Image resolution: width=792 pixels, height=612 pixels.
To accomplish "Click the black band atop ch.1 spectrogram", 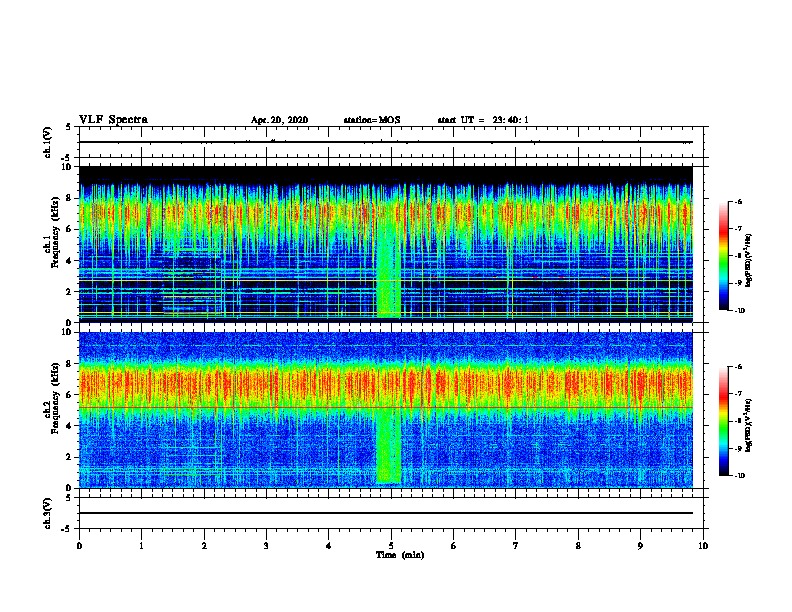I will [386, 175].
